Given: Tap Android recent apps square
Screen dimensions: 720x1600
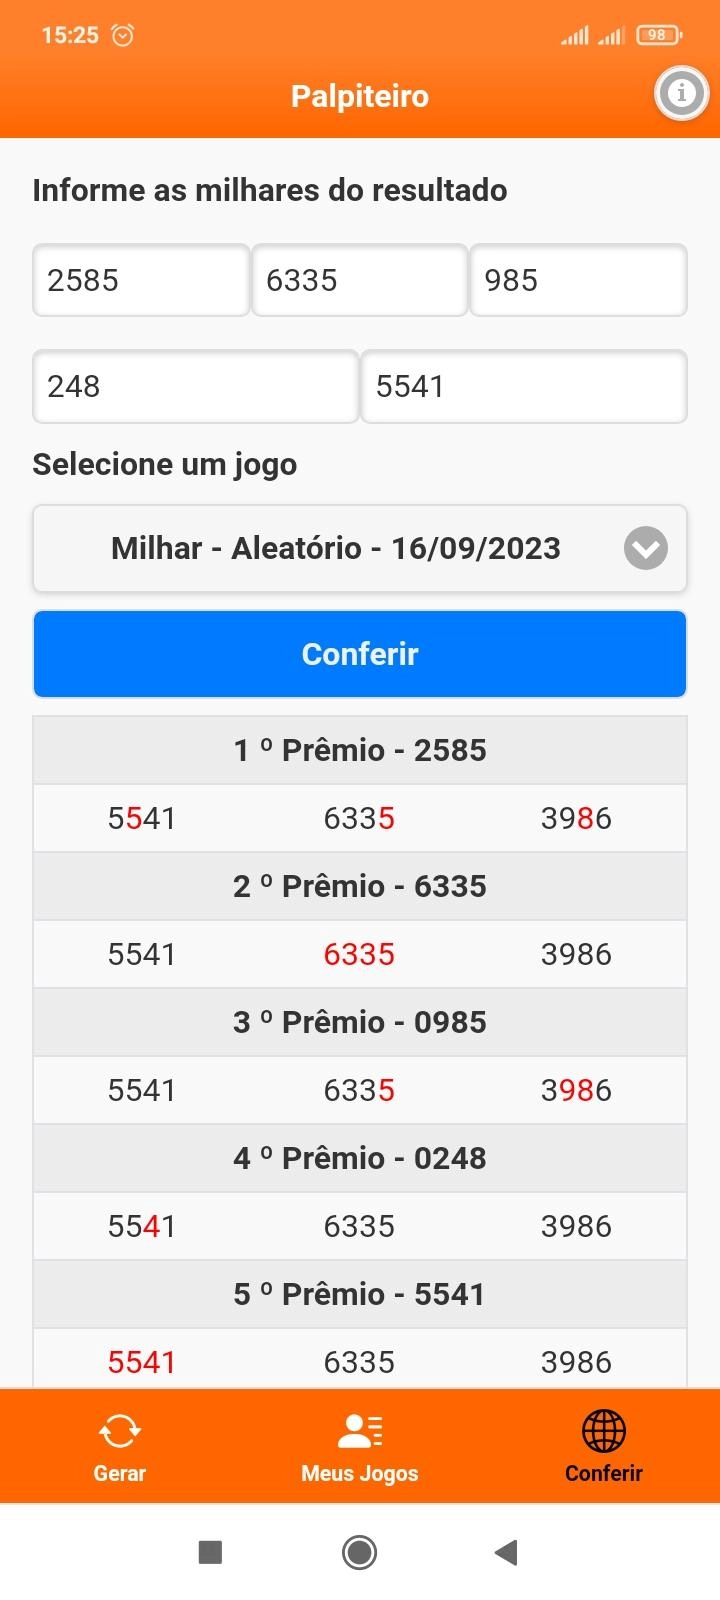Looking at the screenshot, I should tap(210, 1552).
